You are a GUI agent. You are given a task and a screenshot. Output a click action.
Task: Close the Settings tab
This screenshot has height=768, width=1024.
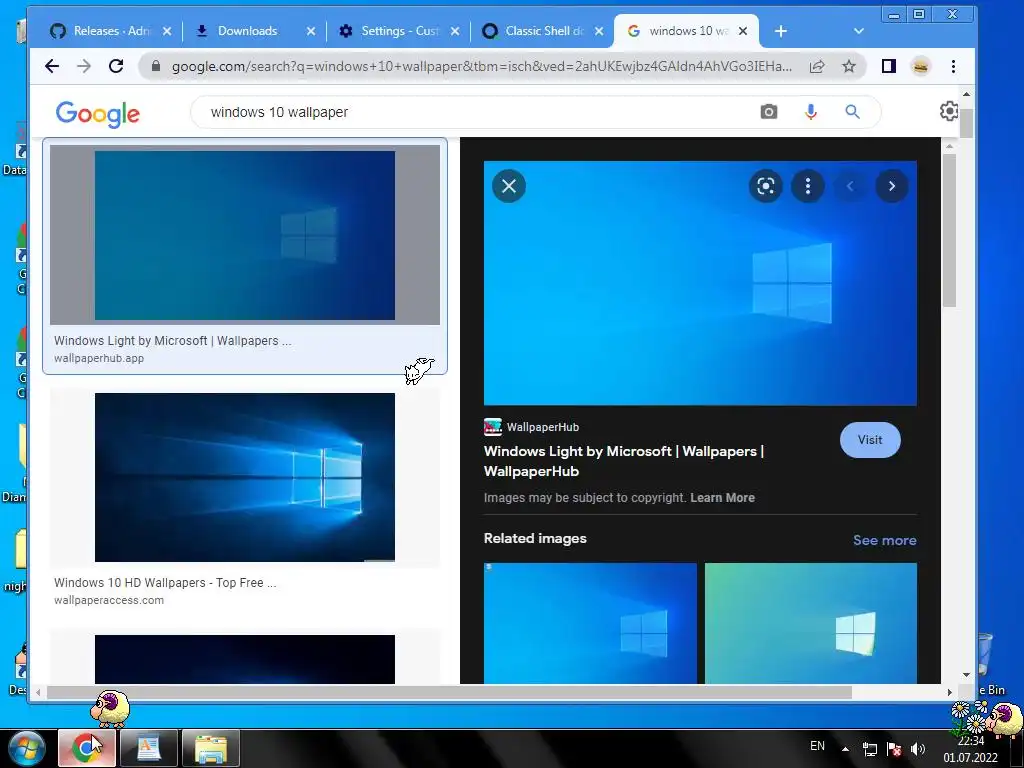click(455, 31)
